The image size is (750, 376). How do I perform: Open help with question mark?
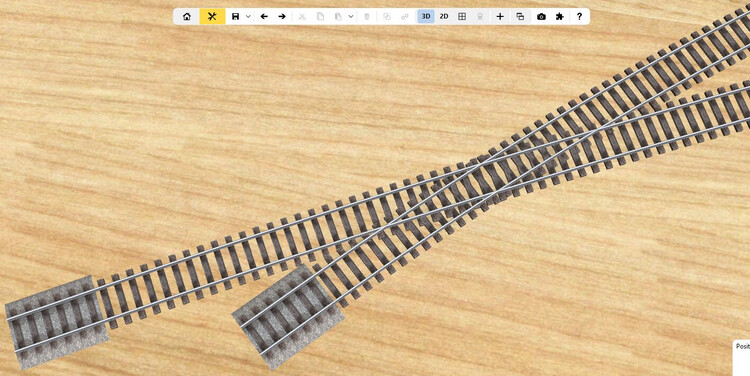click(579, 16)
